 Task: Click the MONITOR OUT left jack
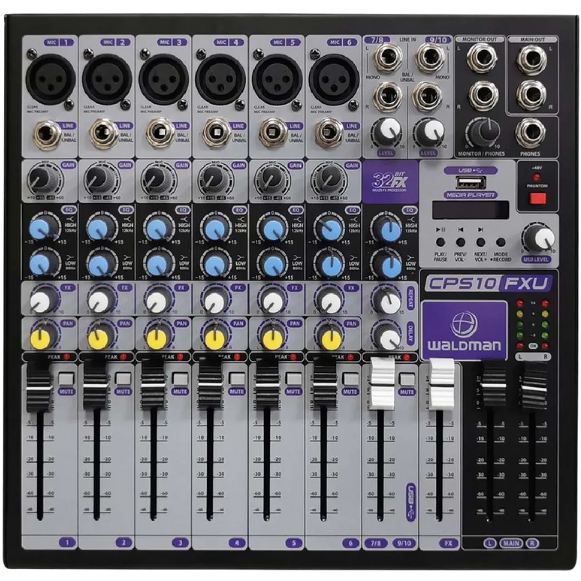tap(482, 58)
